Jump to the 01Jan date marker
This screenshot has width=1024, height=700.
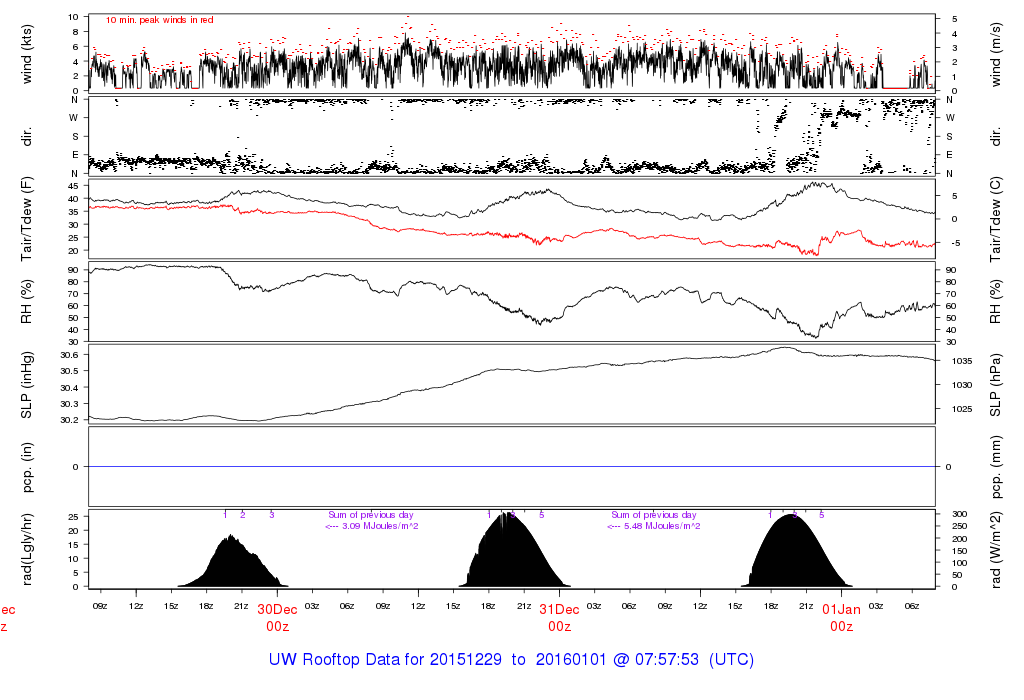pos(841,609)
